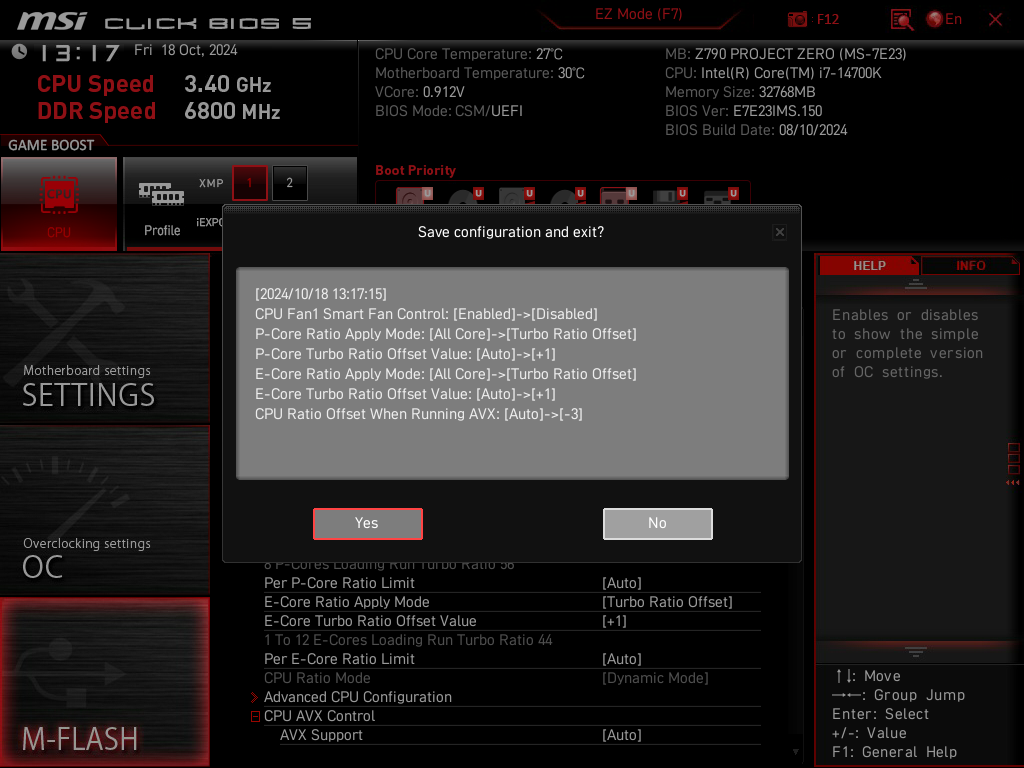
Task: Switch to the HELP tab
Action: pyautogui.click(x=869, y=266)
